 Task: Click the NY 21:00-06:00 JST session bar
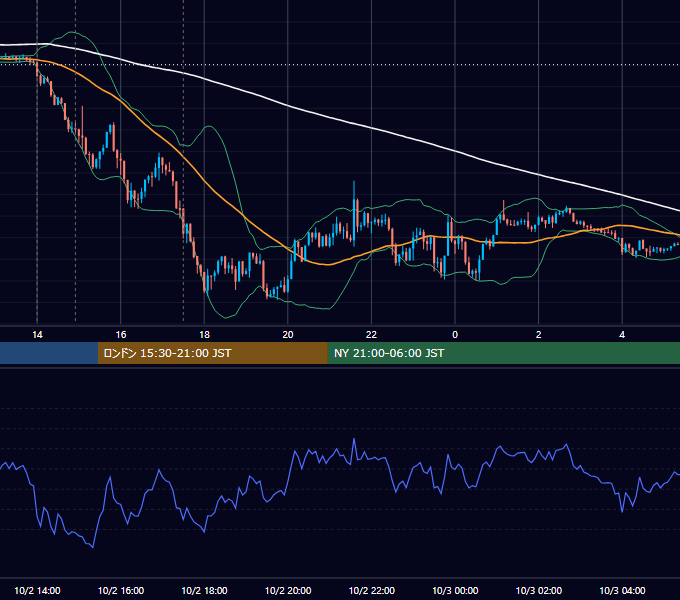click(x=503, y=353)
